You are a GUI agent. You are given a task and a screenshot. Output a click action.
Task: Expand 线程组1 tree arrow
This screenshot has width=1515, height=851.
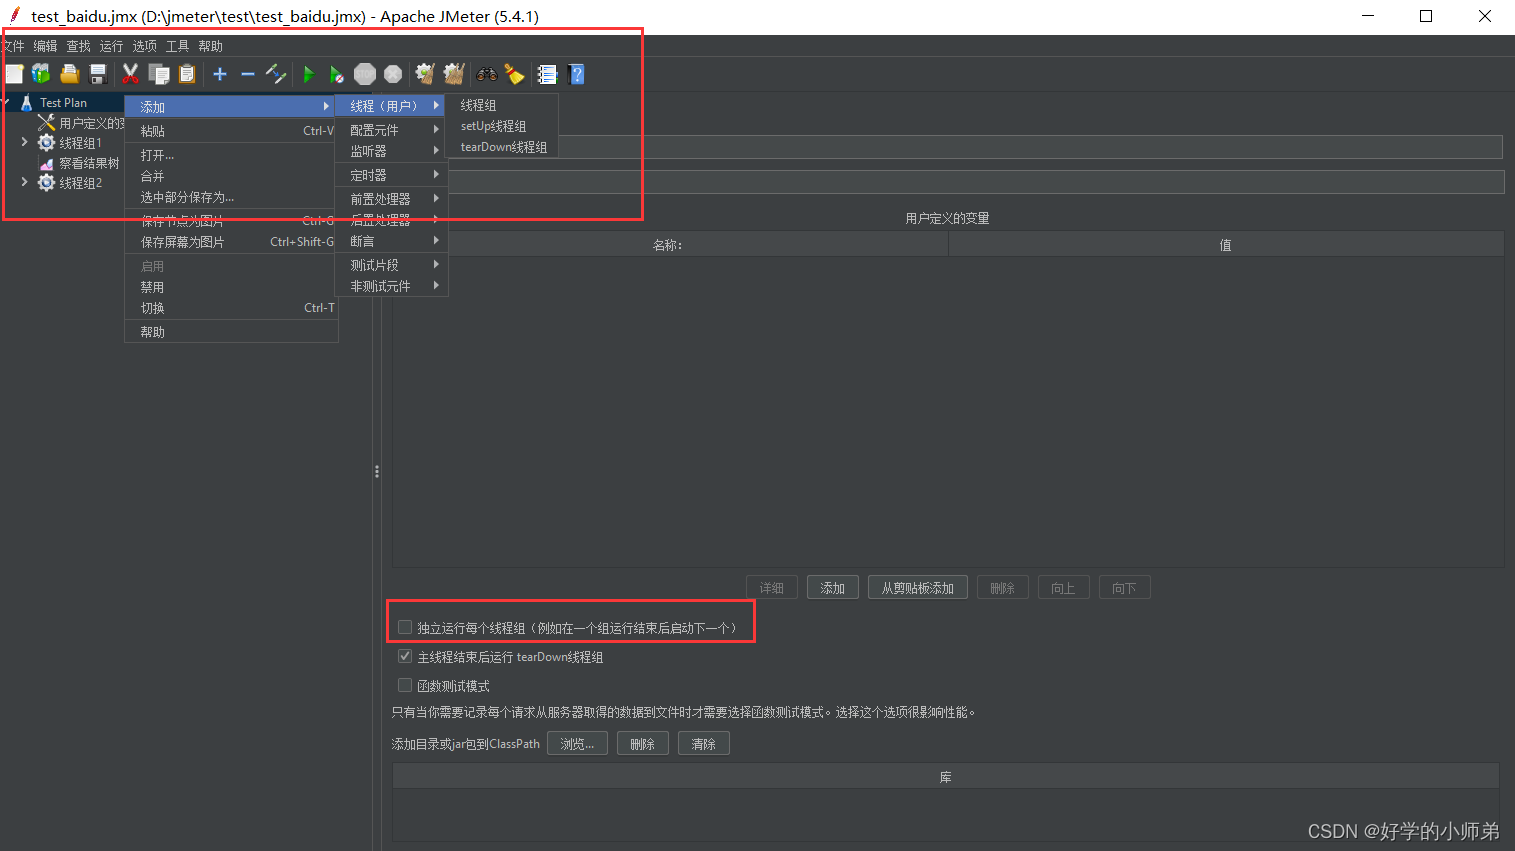25,142
